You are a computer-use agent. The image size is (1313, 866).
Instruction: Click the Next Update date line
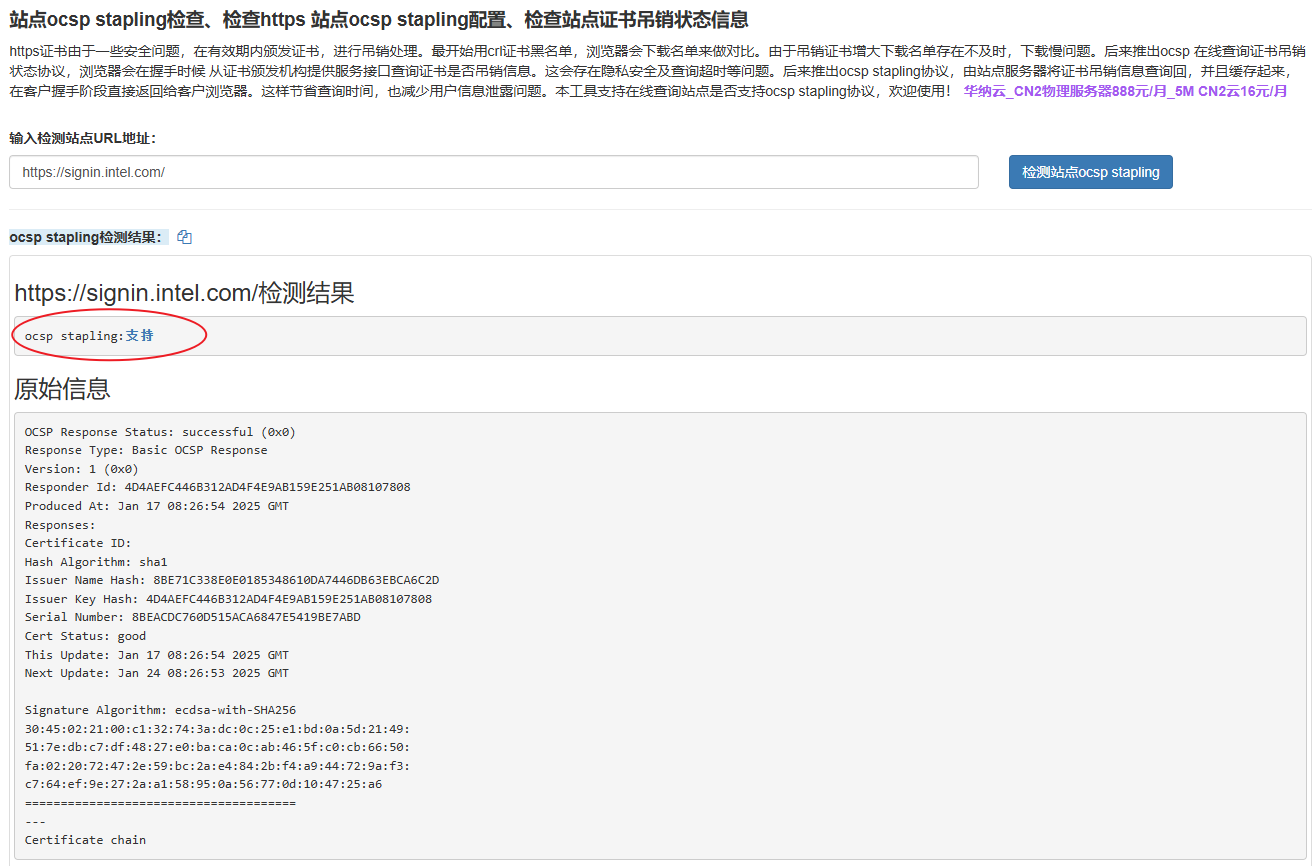point(156,673)
